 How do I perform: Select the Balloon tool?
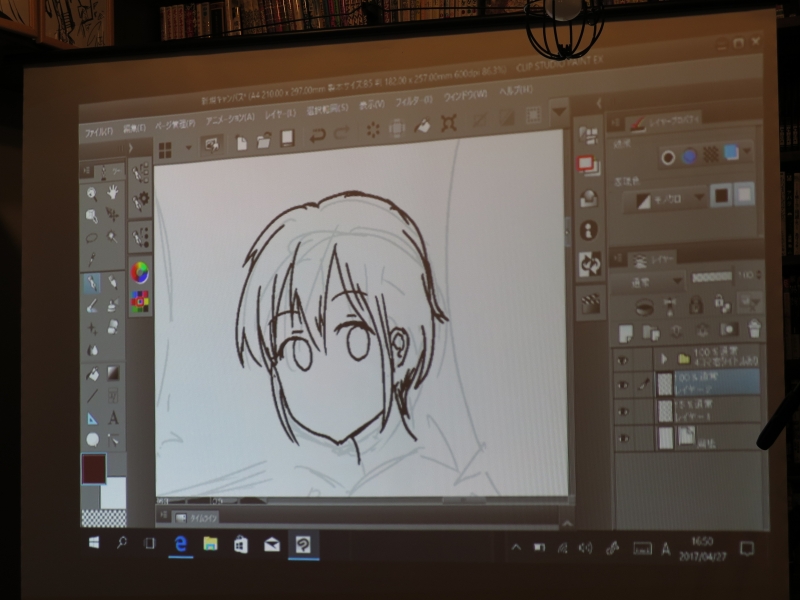(x=93, y=439)
